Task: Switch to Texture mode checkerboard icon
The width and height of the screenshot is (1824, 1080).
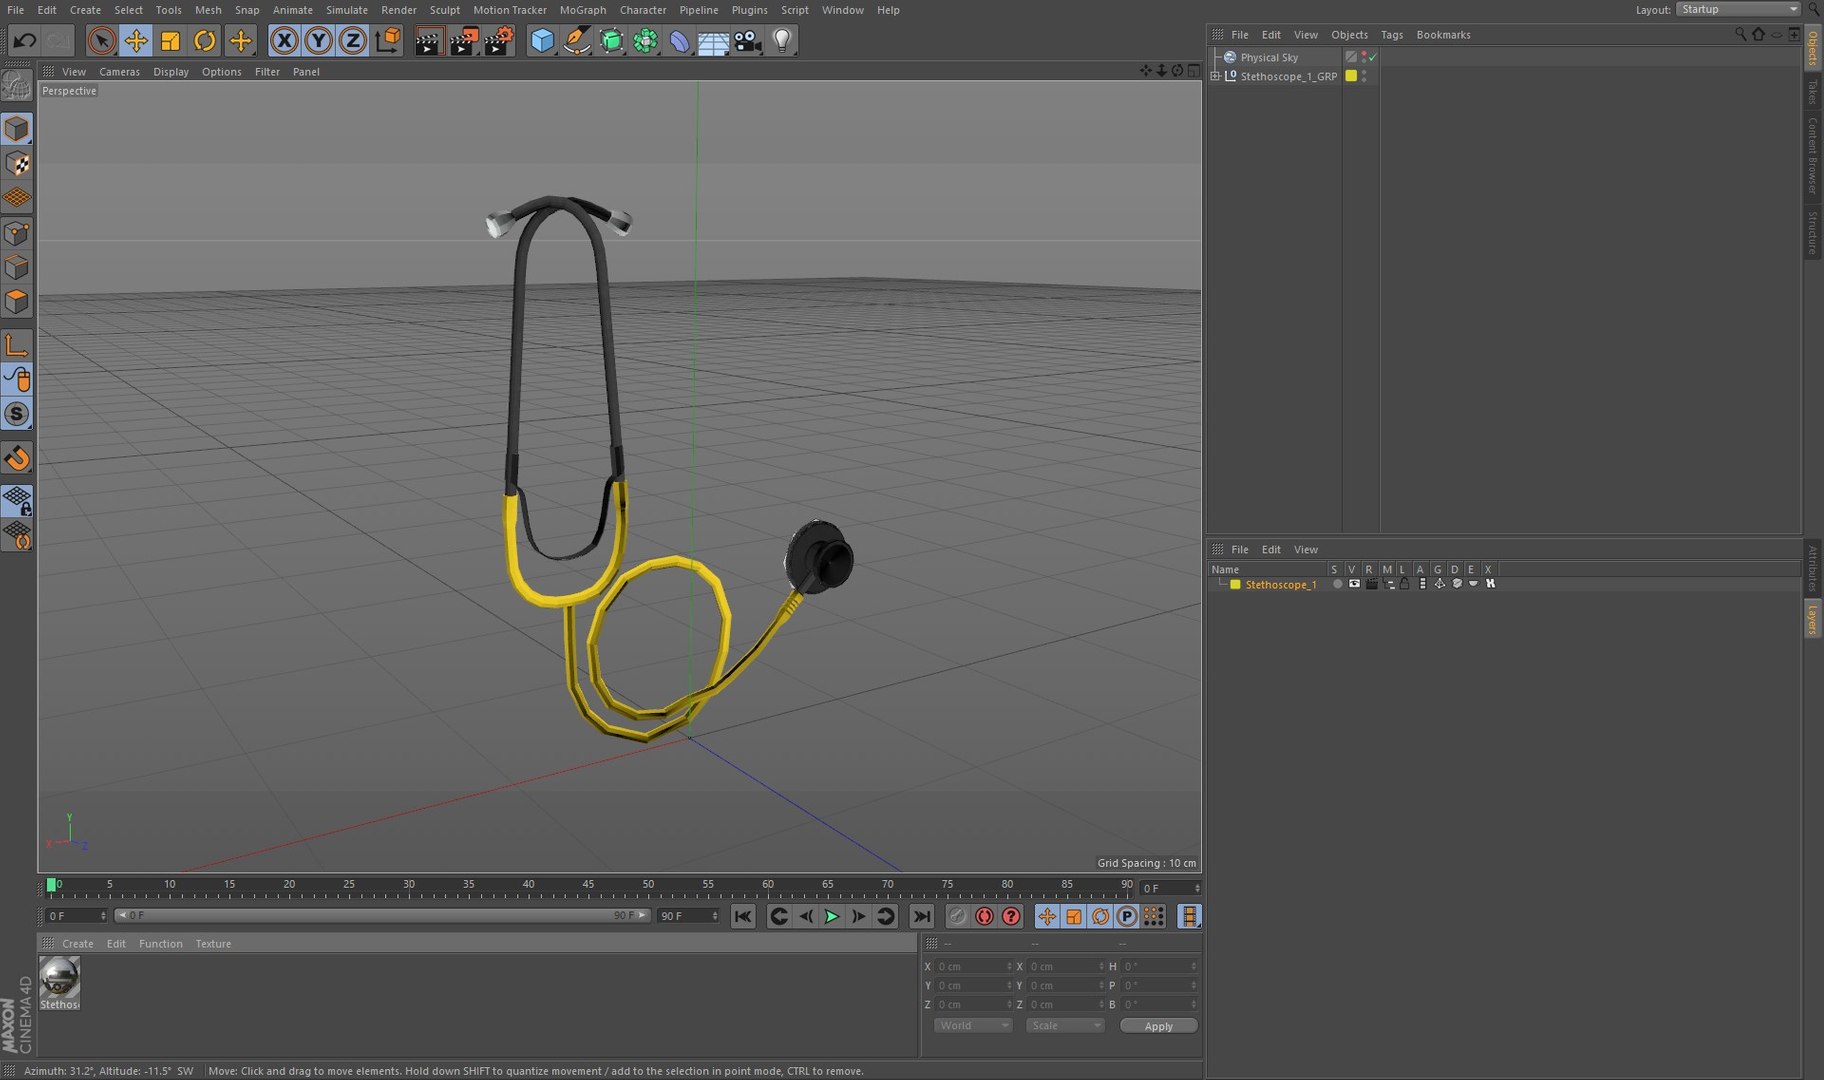Action: (17, 163)
